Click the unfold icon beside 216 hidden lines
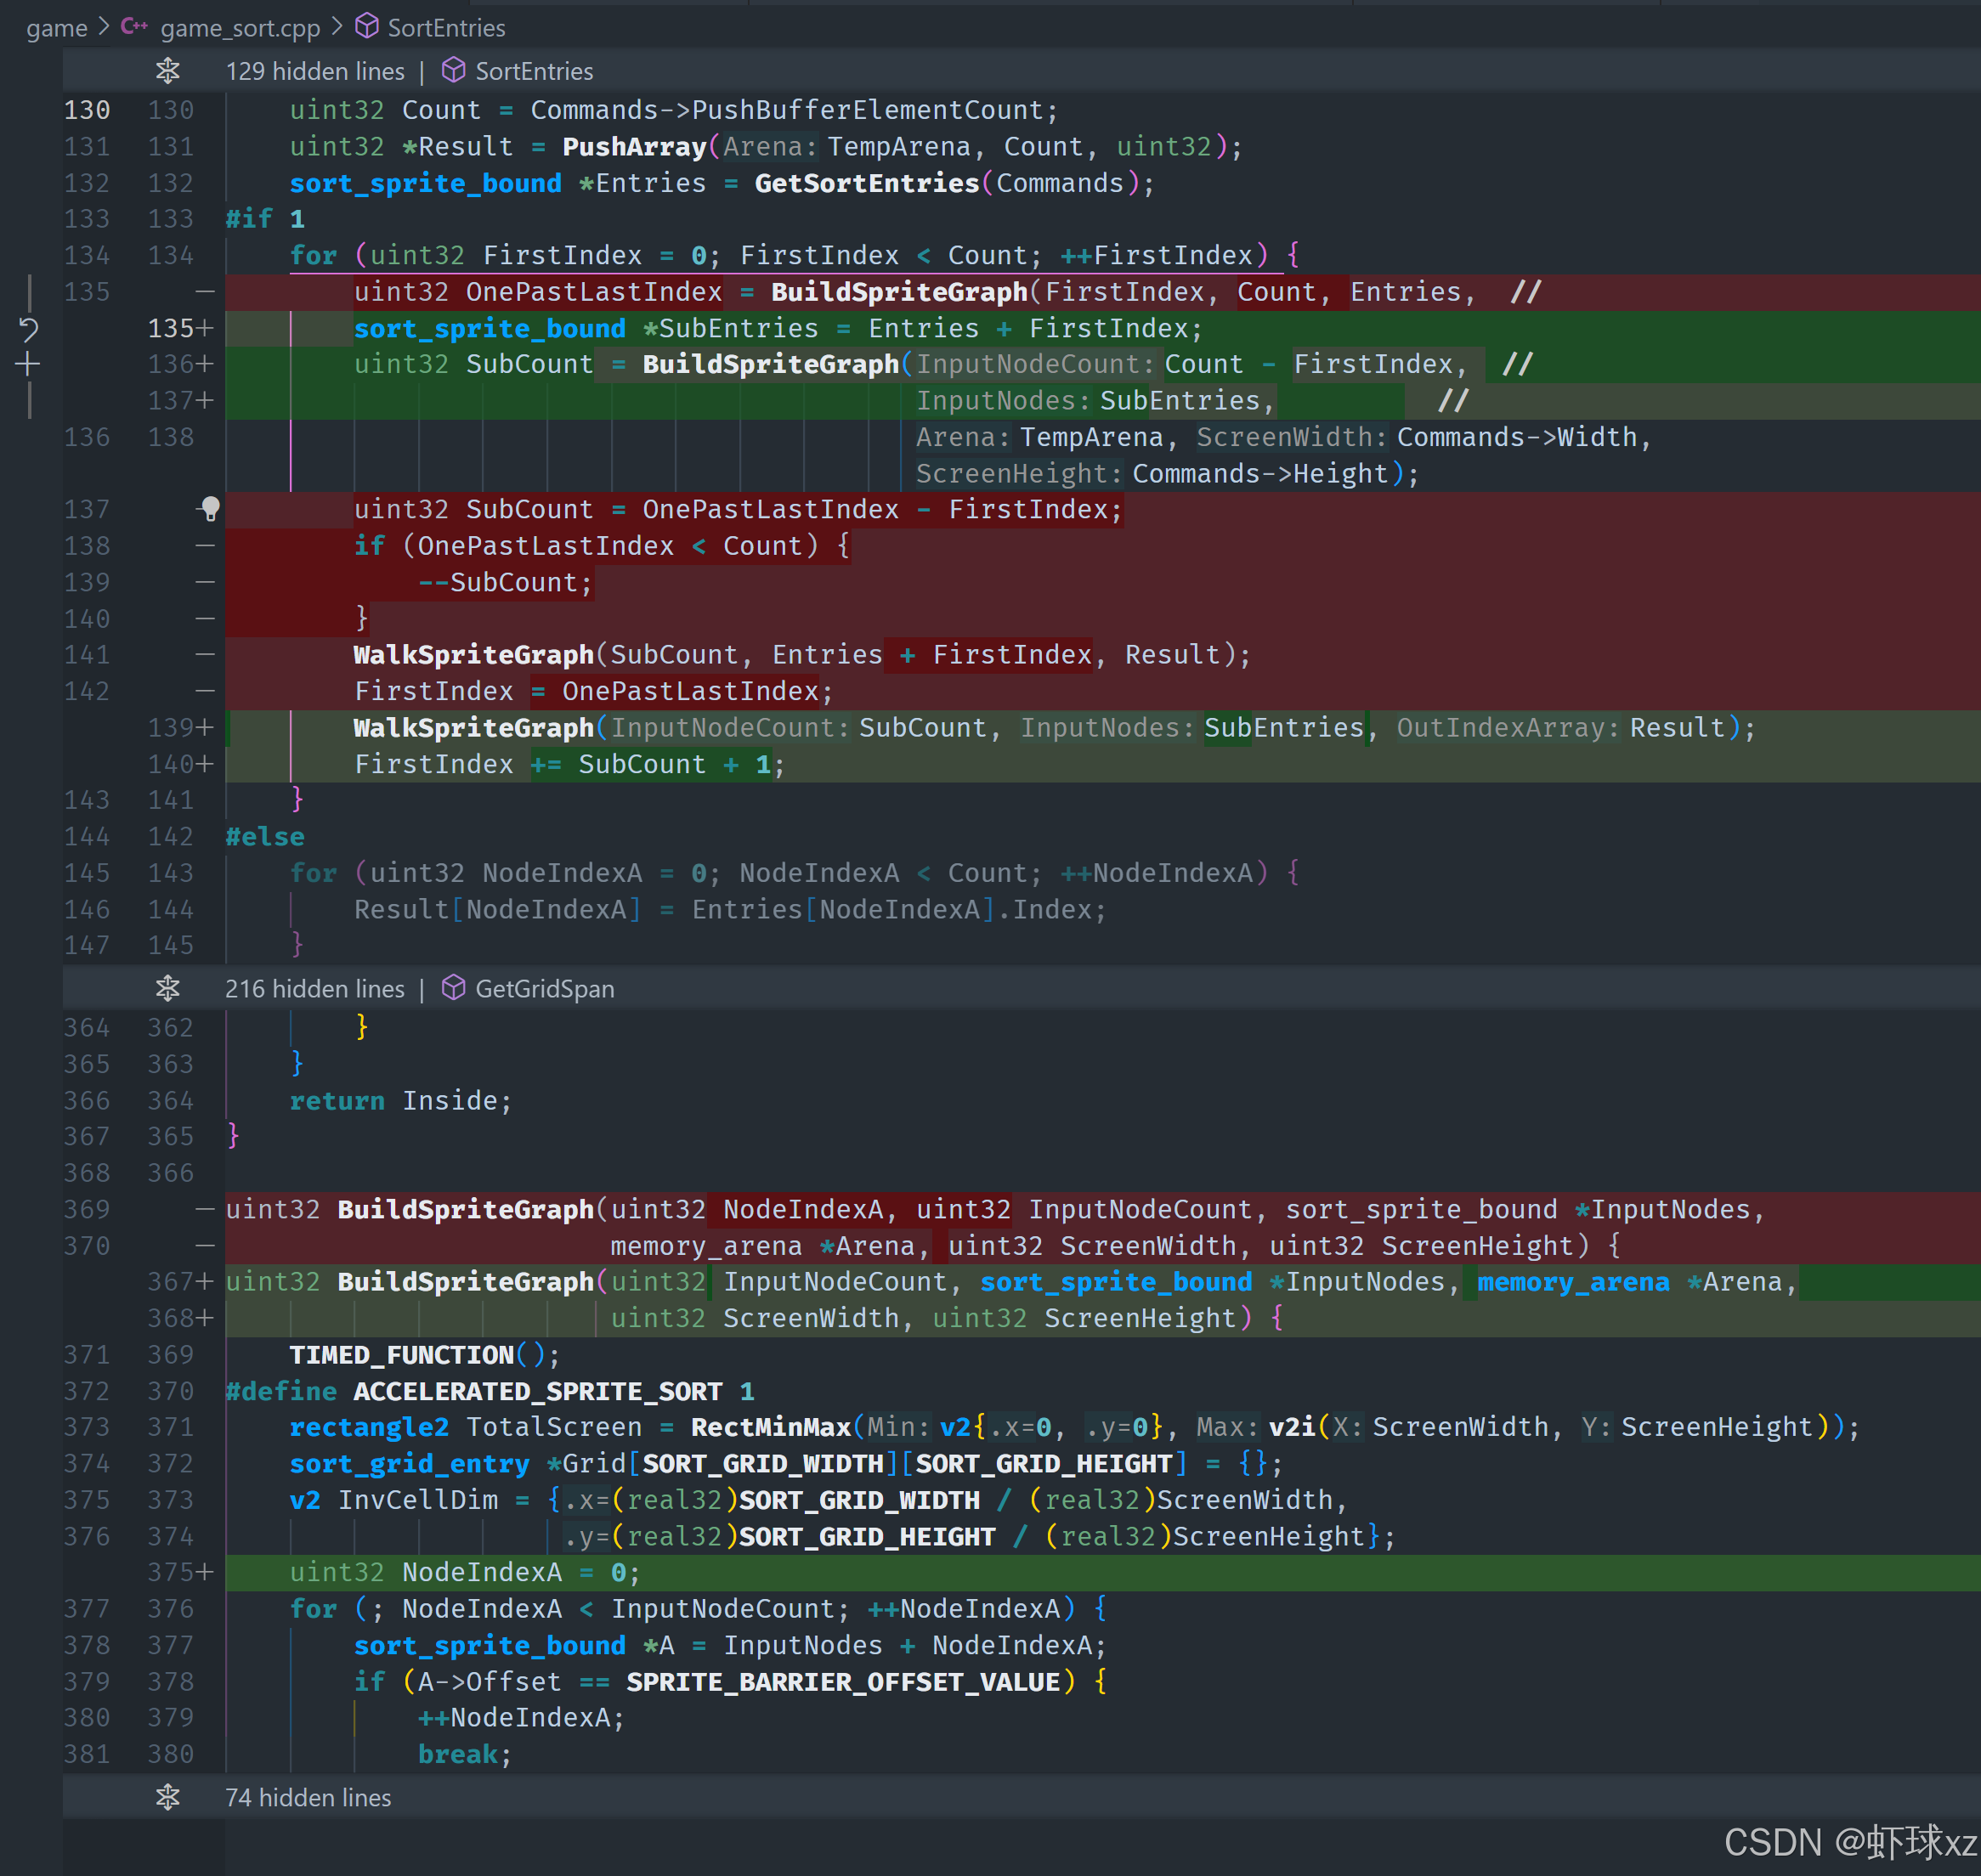1981x1876 pixels. coord(168,988)
